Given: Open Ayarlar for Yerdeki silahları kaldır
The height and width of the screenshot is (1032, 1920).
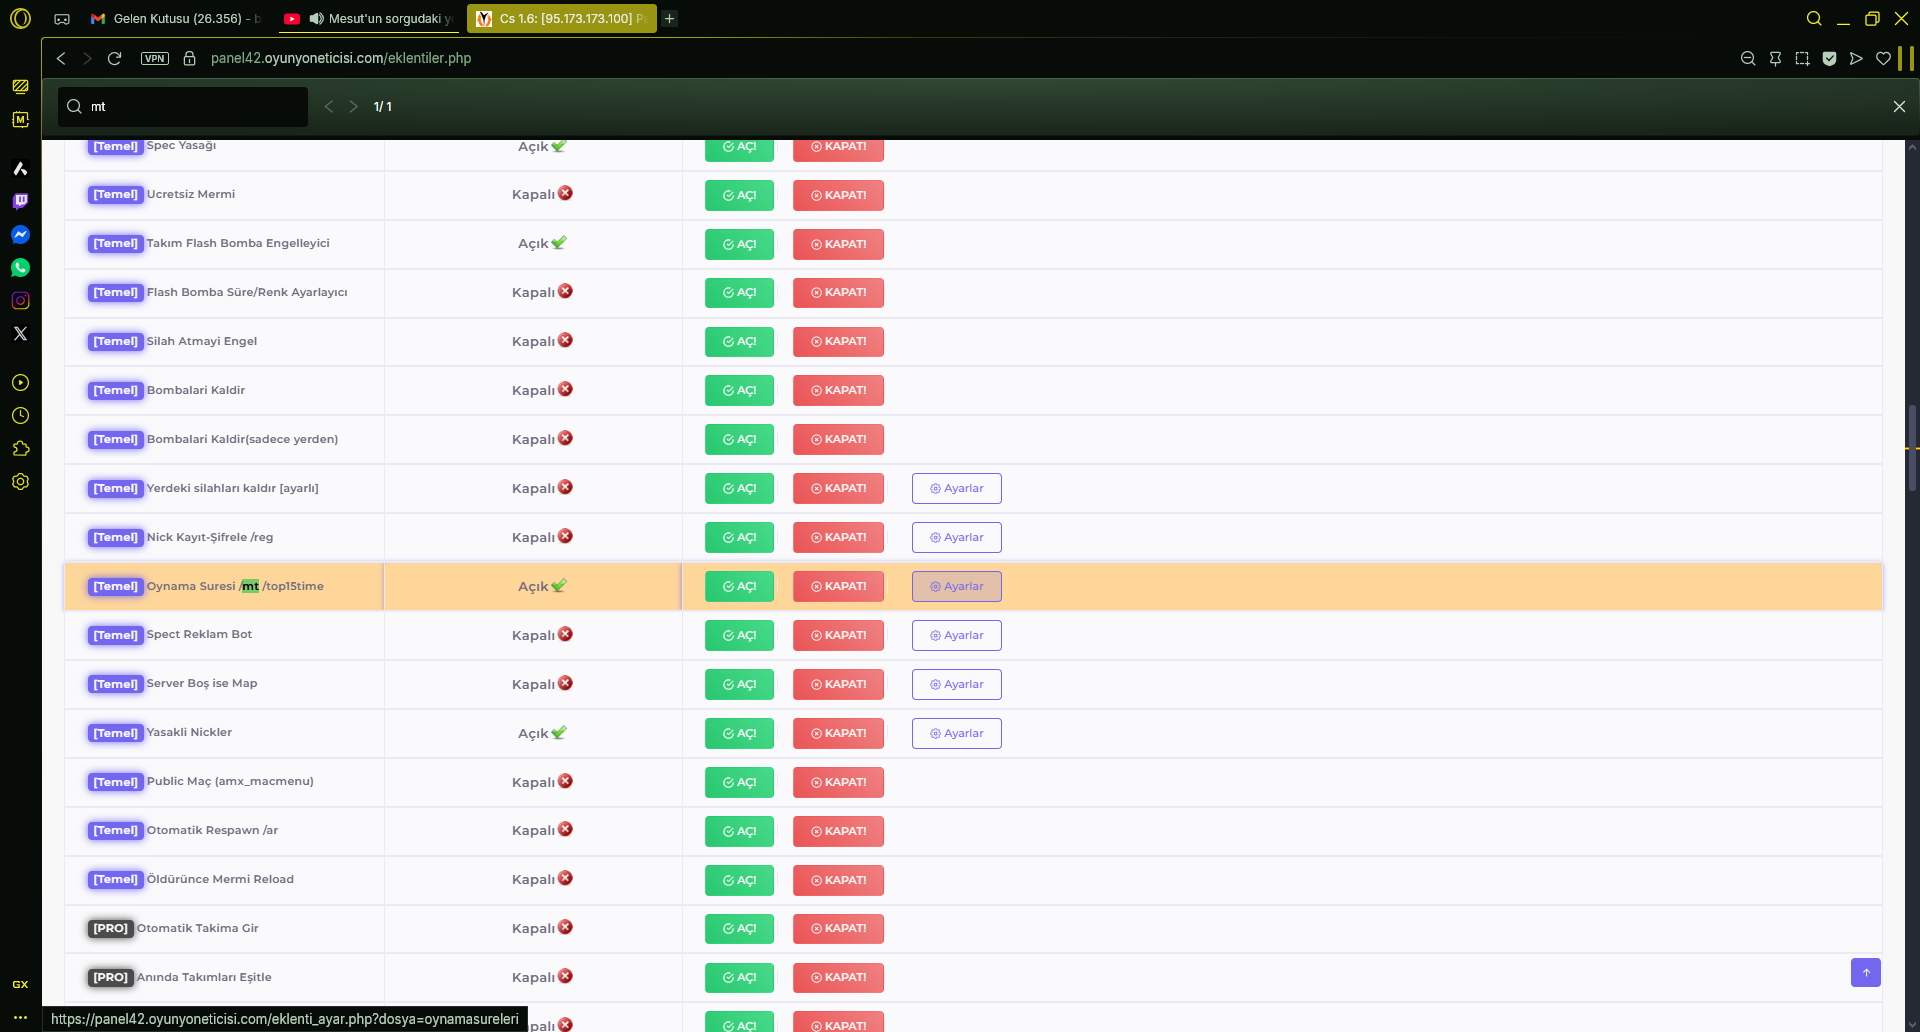Looking at the screenshot, I should 956,488.
